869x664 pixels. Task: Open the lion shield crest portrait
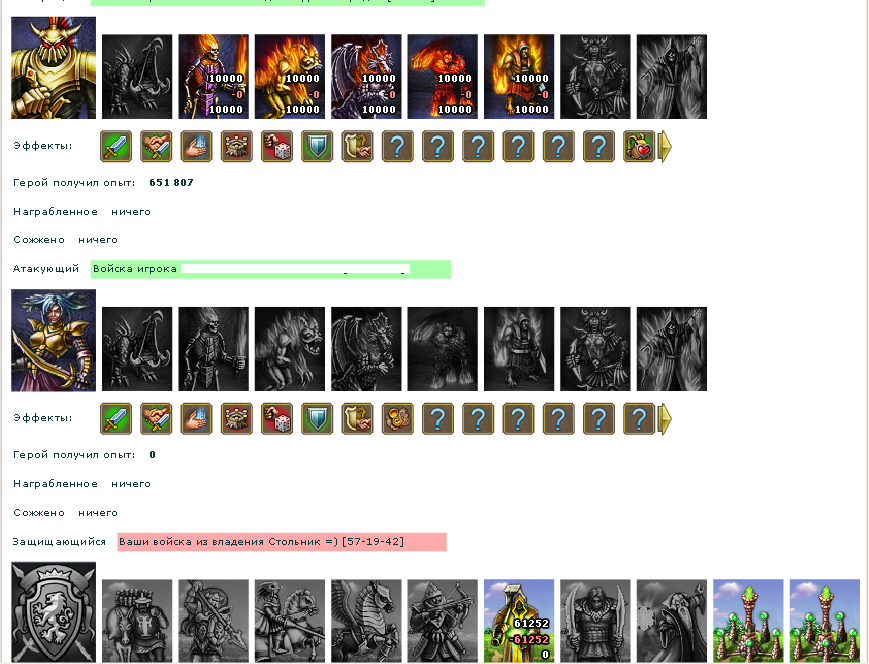pos(53,612)
